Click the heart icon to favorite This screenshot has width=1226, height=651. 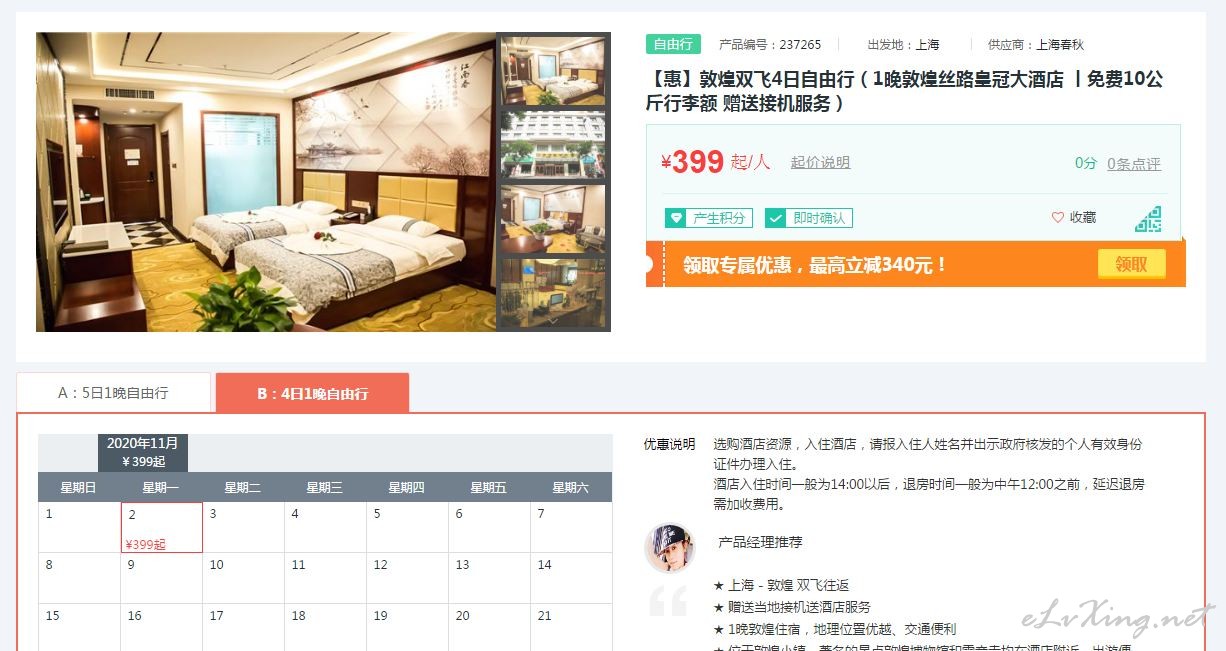(x=1058, y=217)
